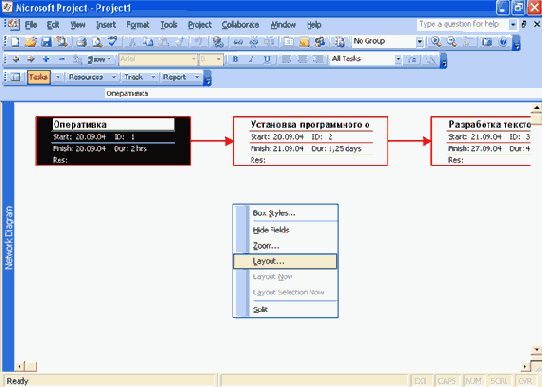Image resolution: width=542 pixels, height=387 pixels.
Task: Click the Indent arrow icon
Action: point(31,59)
